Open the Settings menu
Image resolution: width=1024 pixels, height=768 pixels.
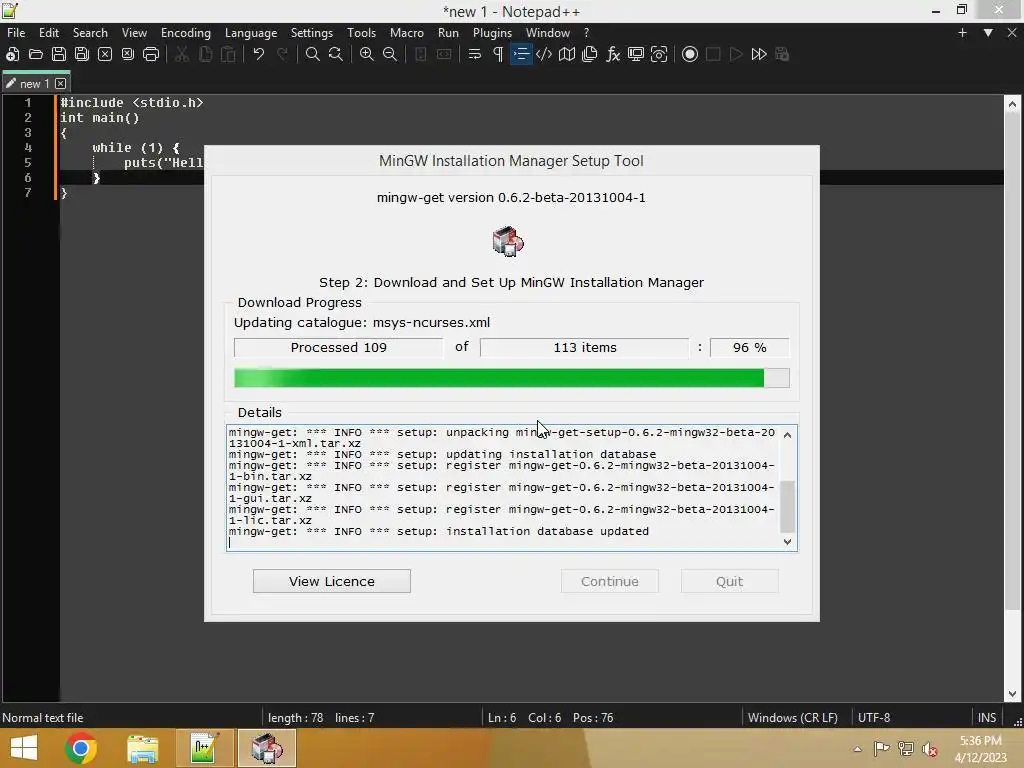pyautogui.click(x=312, y=33)
